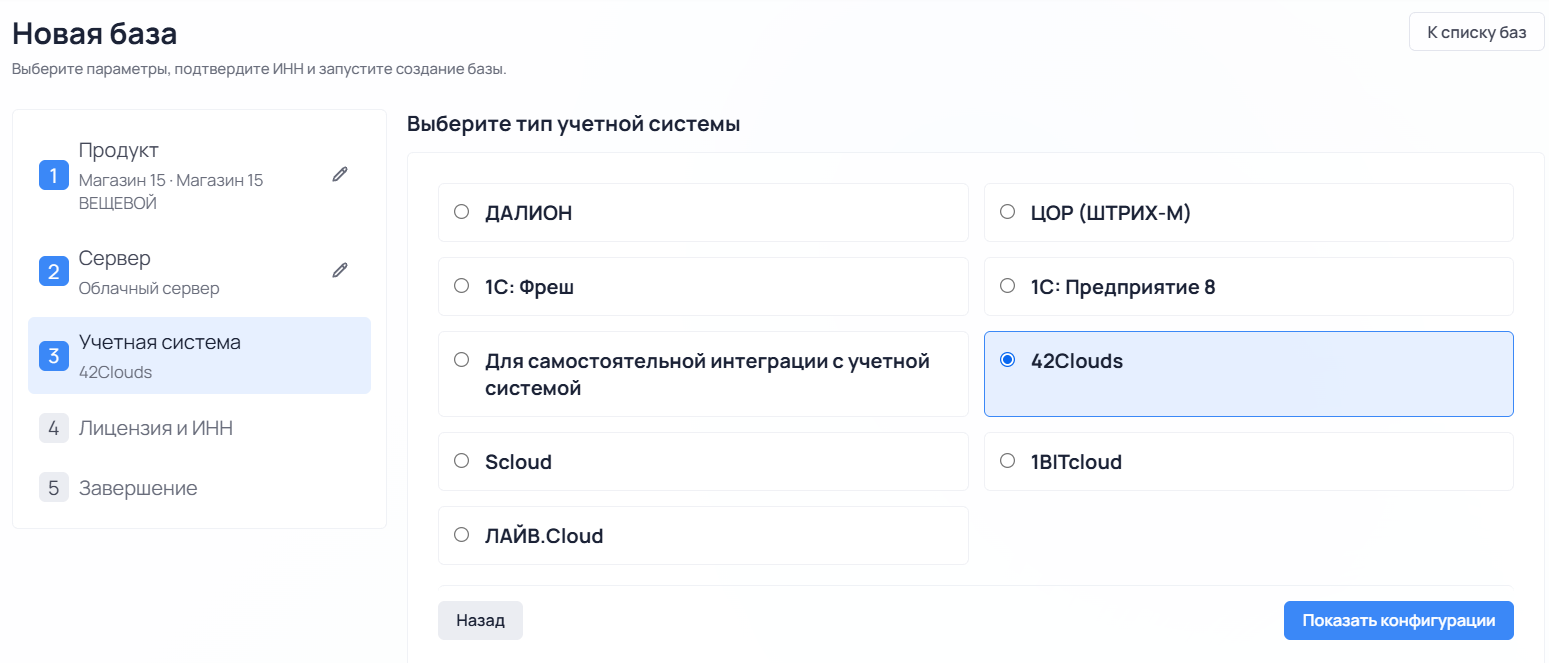
Task: Edit the Продукт step via pencil icon
Action: 340,174
